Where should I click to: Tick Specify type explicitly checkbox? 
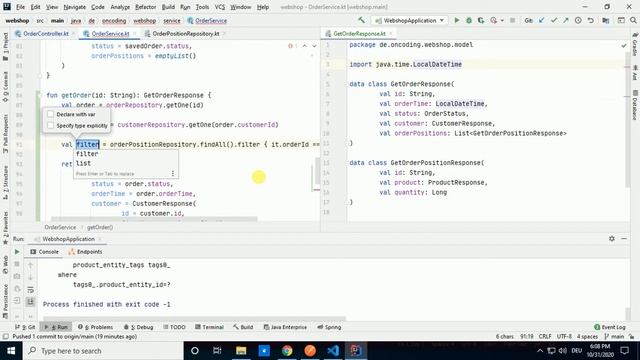(x=50, y=126)
